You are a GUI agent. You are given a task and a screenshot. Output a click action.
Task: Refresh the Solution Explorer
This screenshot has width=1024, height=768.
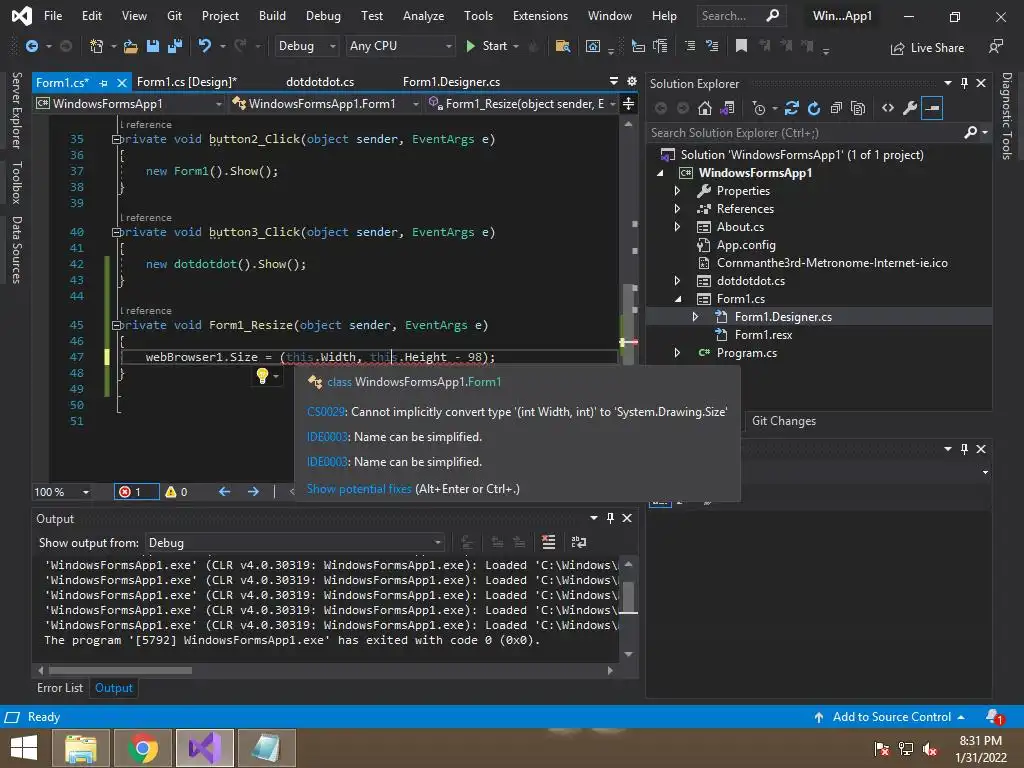tap(814, 108)
